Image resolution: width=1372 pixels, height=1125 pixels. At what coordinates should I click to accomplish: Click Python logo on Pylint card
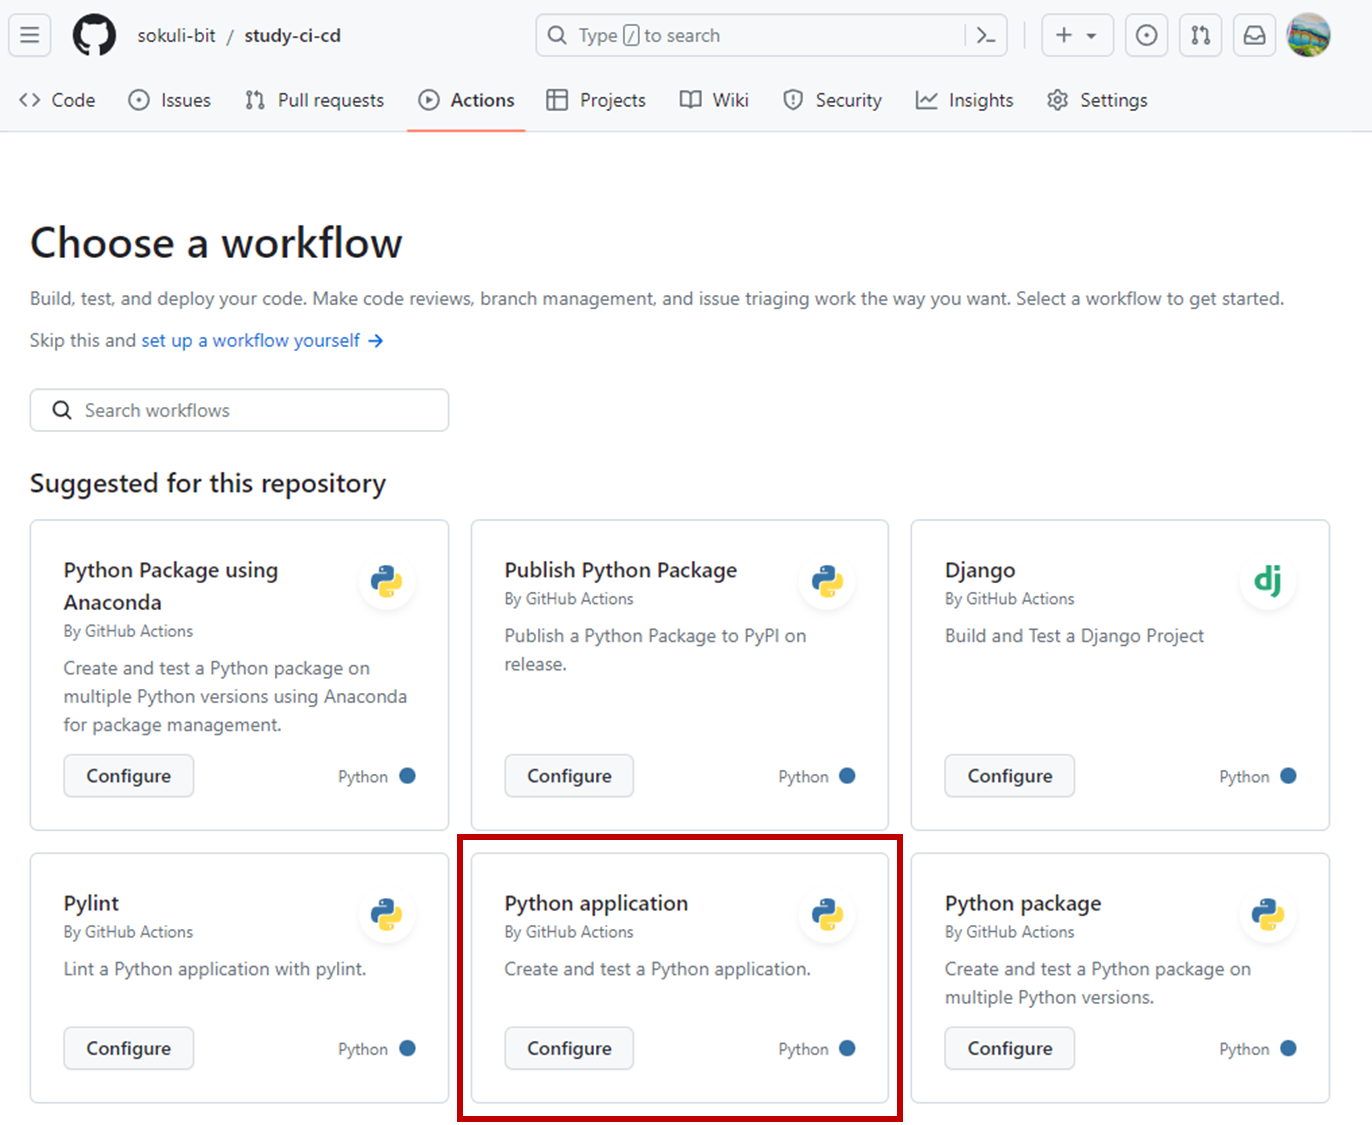pos(386,914)
